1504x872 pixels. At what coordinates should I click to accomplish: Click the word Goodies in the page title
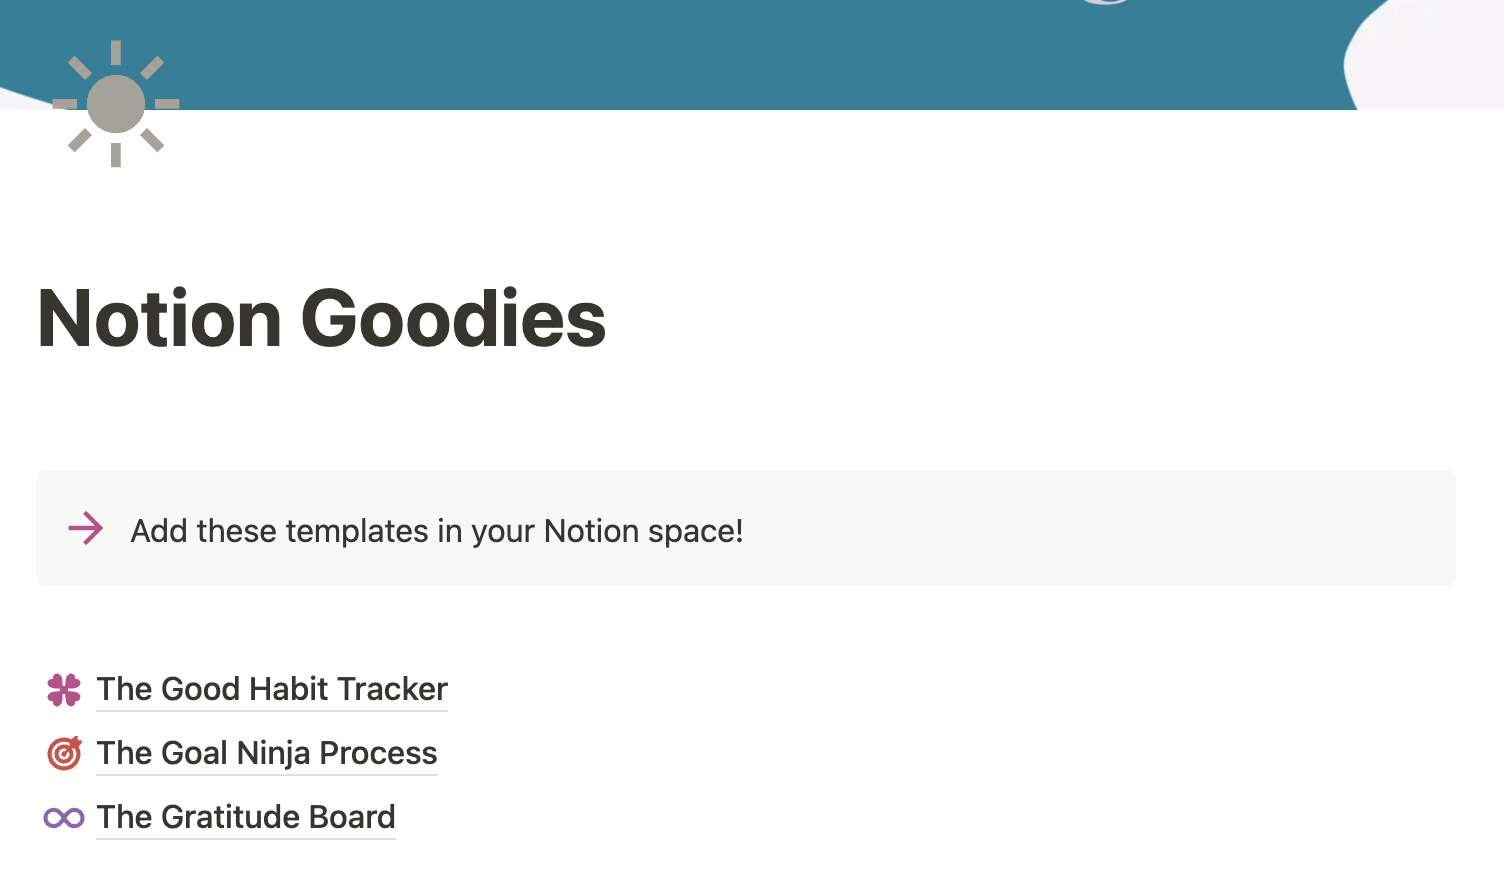[453, 318]
